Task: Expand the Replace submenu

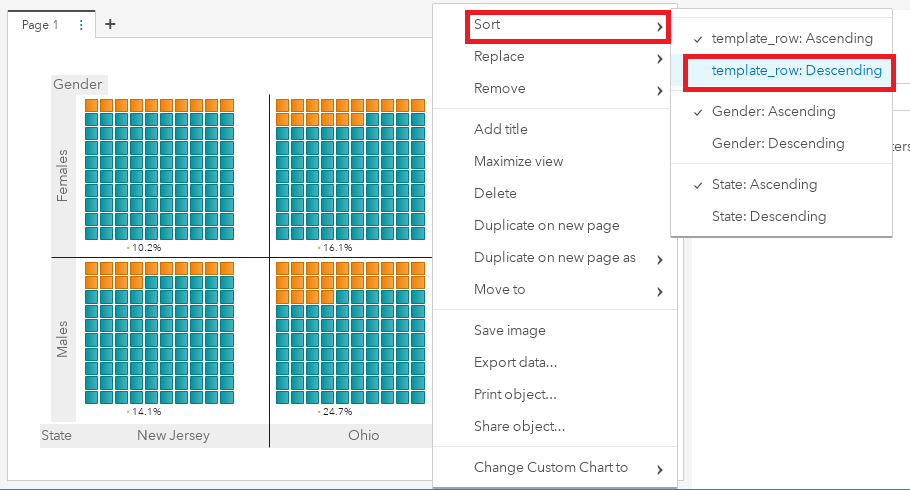Action: pos(566,57)
